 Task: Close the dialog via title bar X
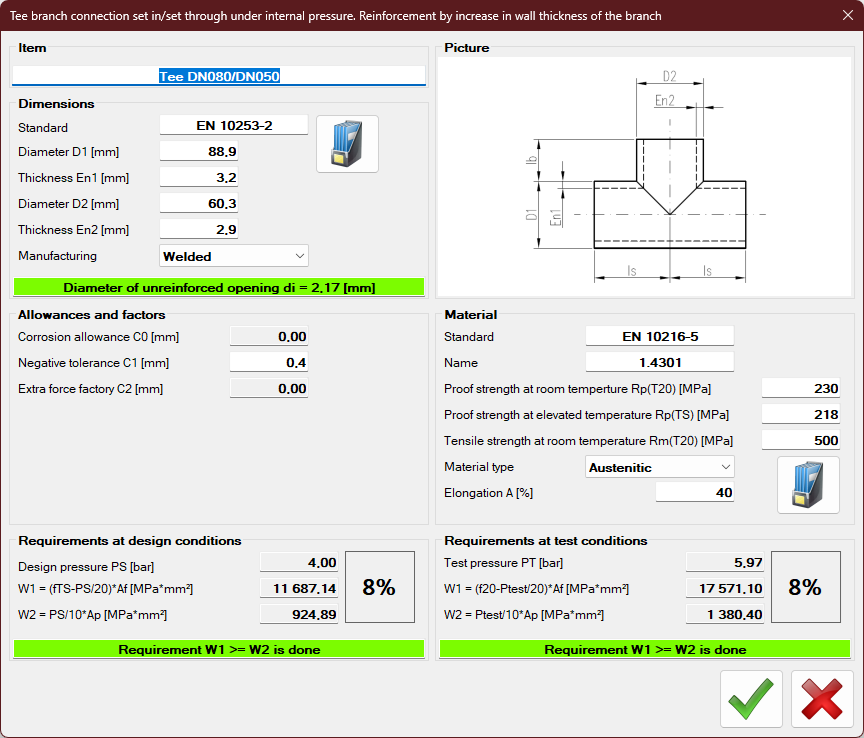[x=847, y=16]
